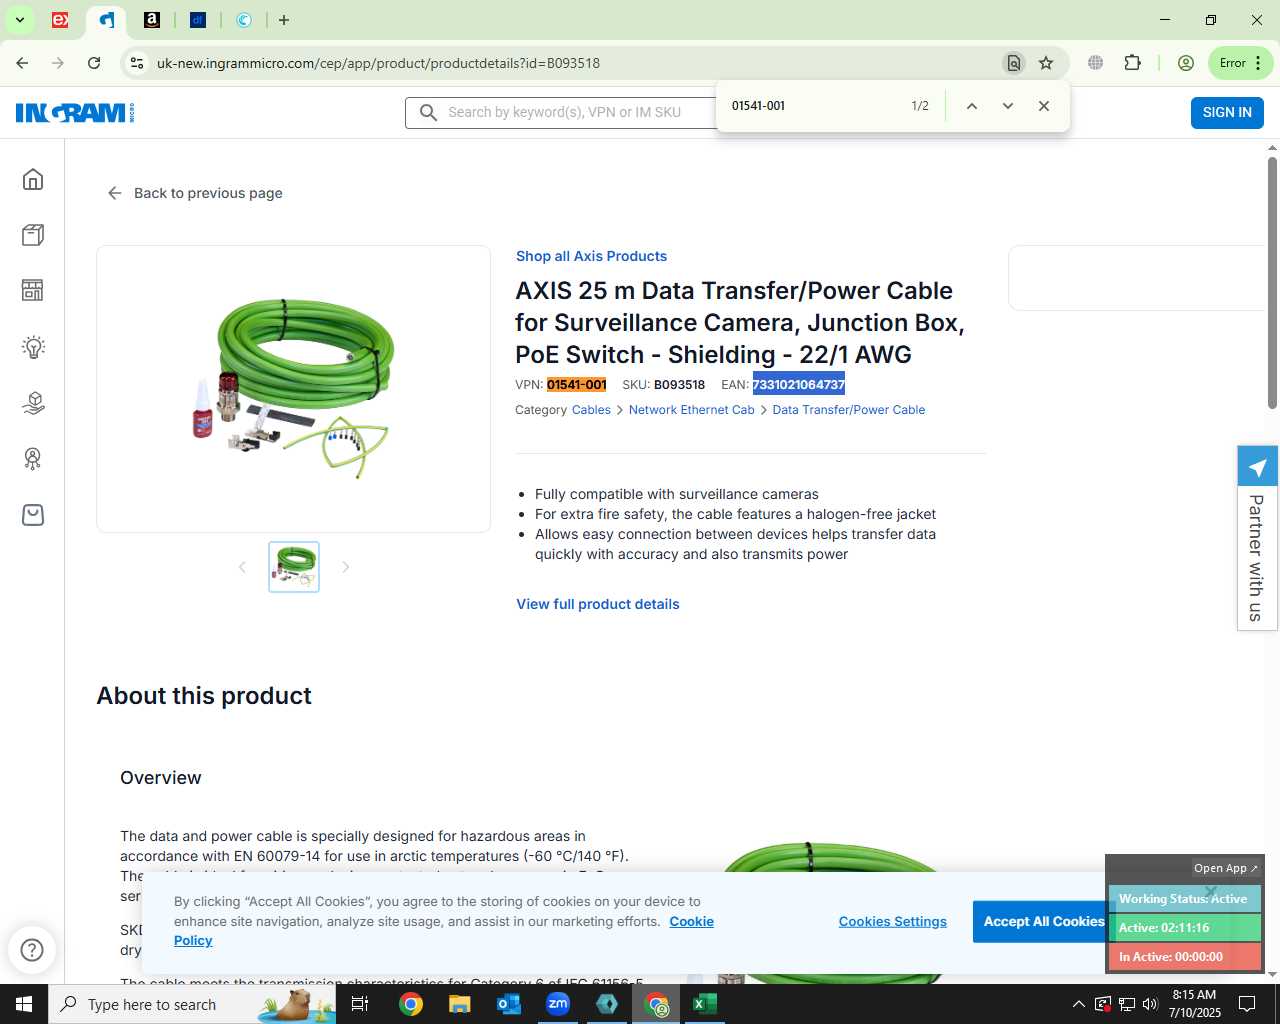Show next product image with right chevron
Image resolution: width=1280 pixels, height=1024 pixels.
[x=346, y=567]
